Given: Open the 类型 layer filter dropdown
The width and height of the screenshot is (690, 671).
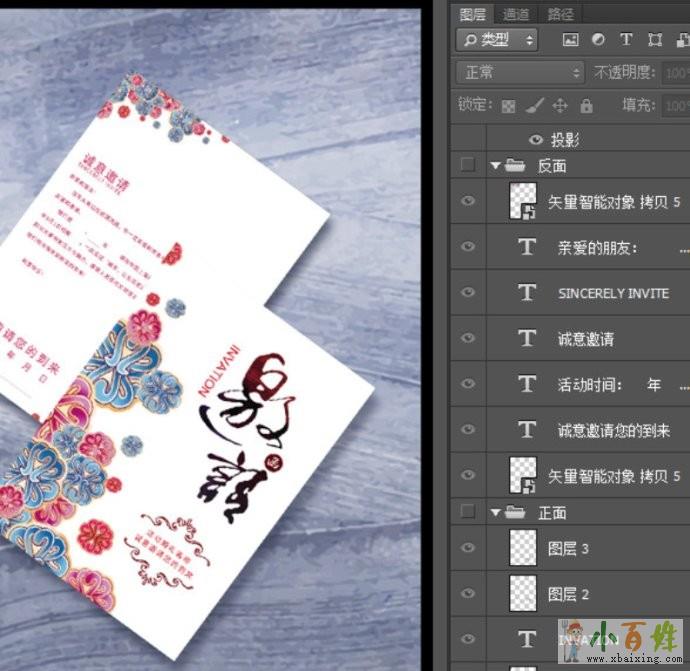Looking at the screenshot, I should pyautogui.click(x=496, y=40).
